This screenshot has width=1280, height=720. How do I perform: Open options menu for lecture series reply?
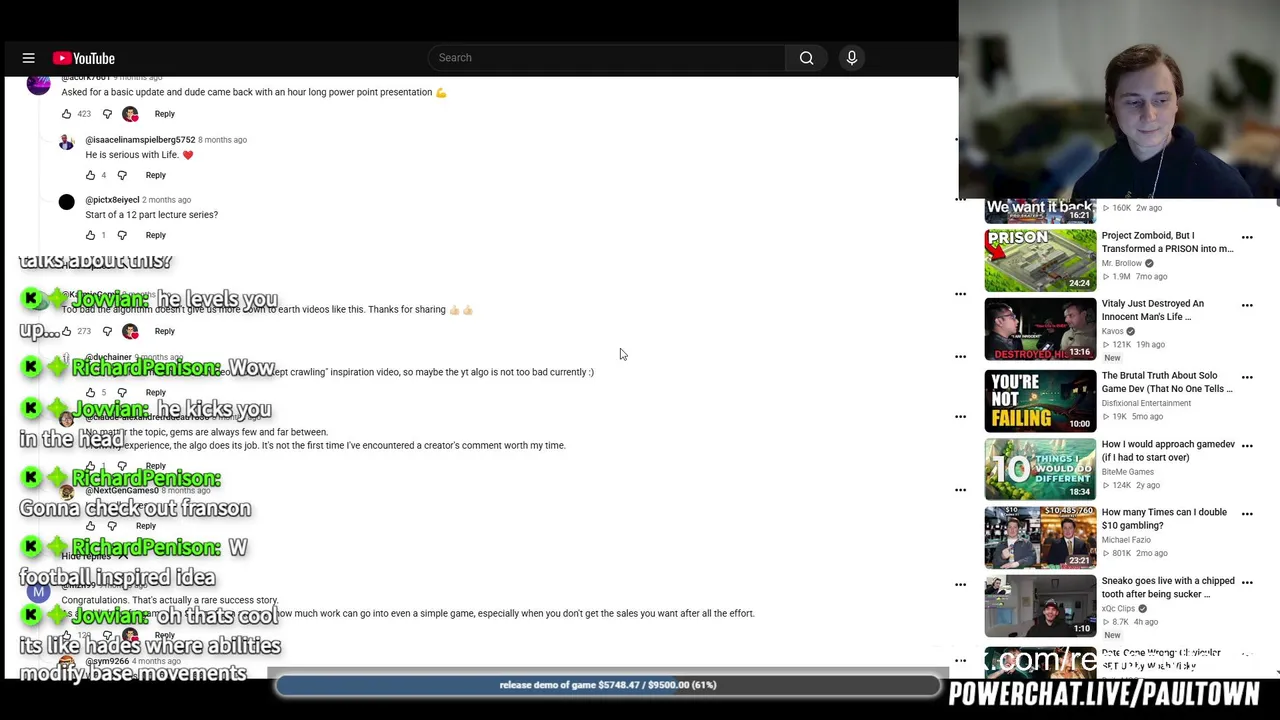tap(960, 200)
